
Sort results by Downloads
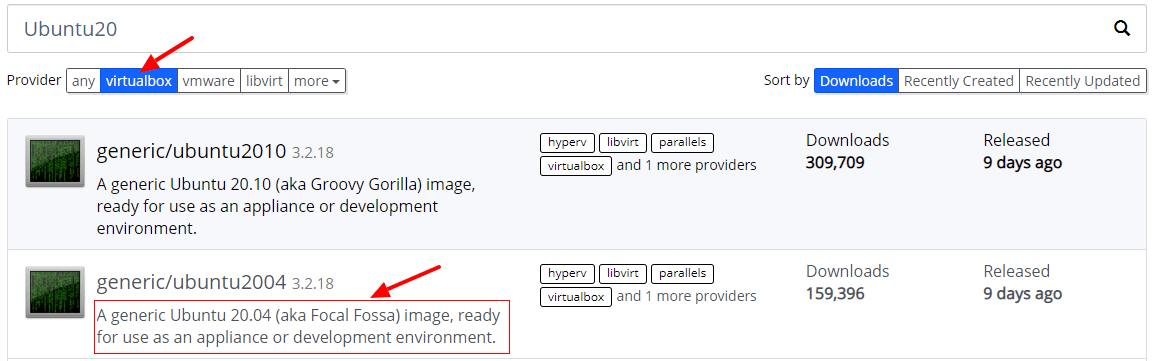[856, 81]
